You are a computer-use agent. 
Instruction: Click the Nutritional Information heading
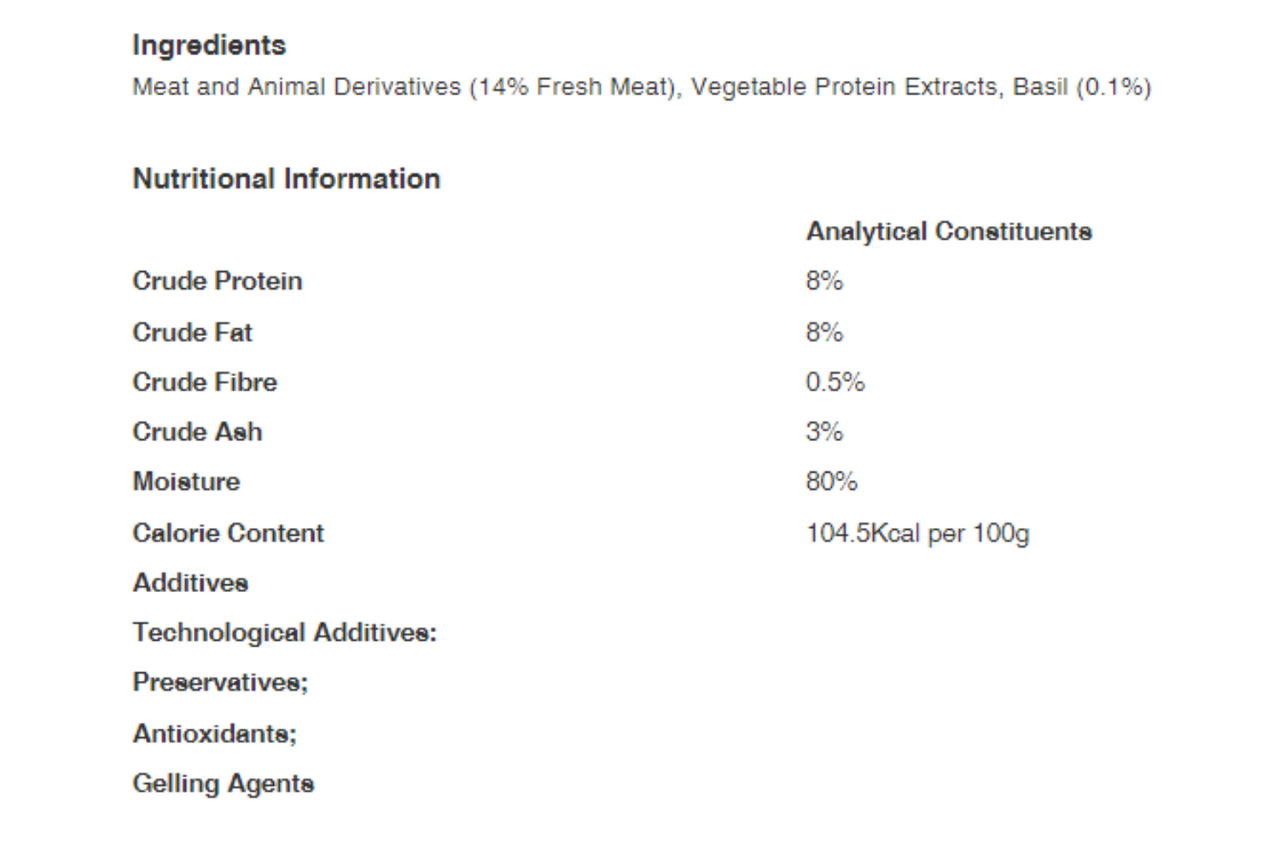coord(287,179)
